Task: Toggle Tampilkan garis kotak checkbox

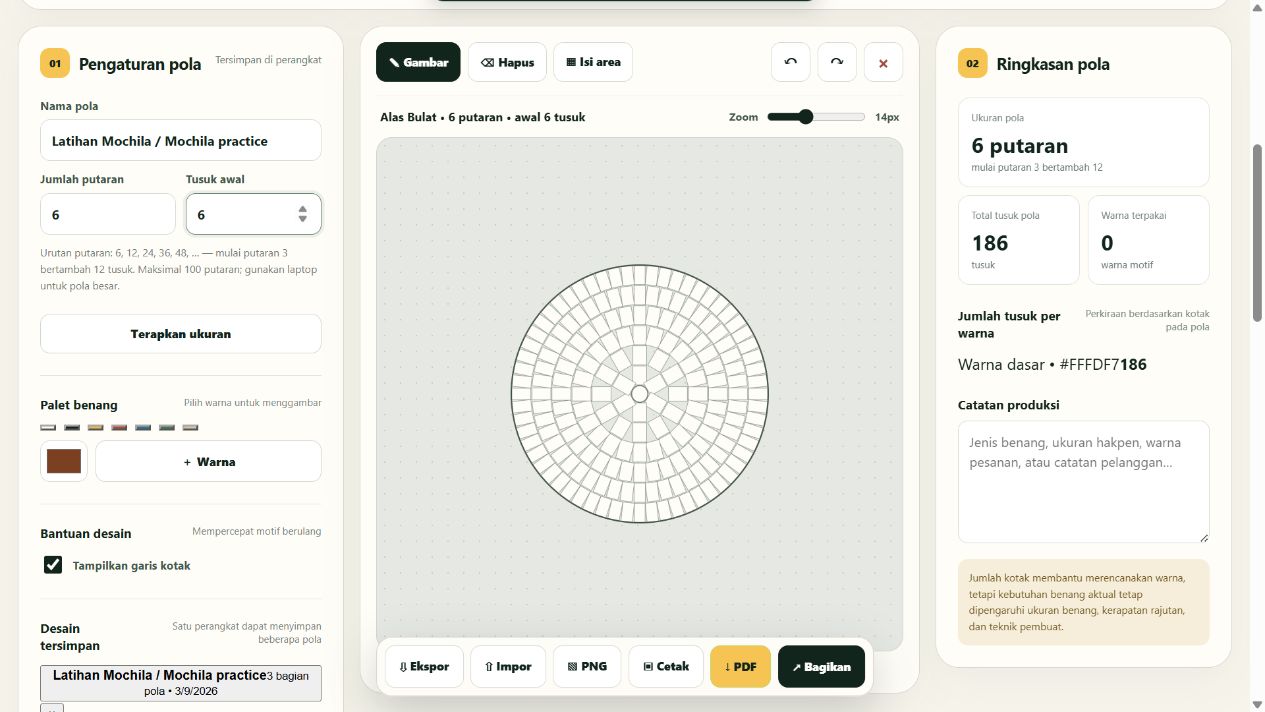Action: coord(53,565)
